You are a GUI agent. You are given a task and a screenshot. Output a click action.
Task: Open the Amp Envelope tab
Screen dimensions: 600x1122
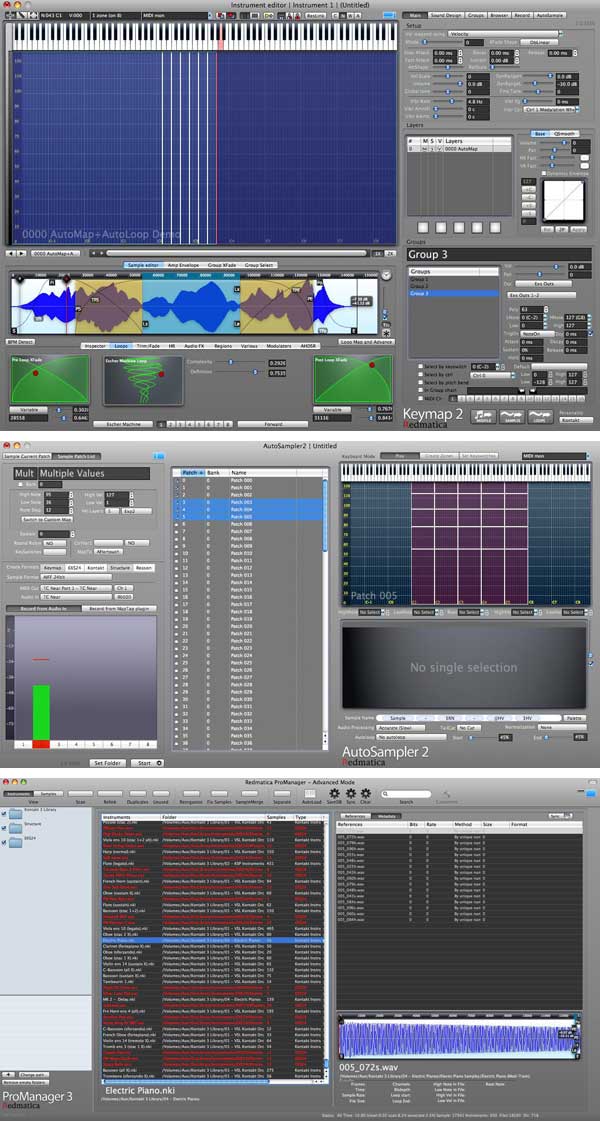tap(186, 265)
